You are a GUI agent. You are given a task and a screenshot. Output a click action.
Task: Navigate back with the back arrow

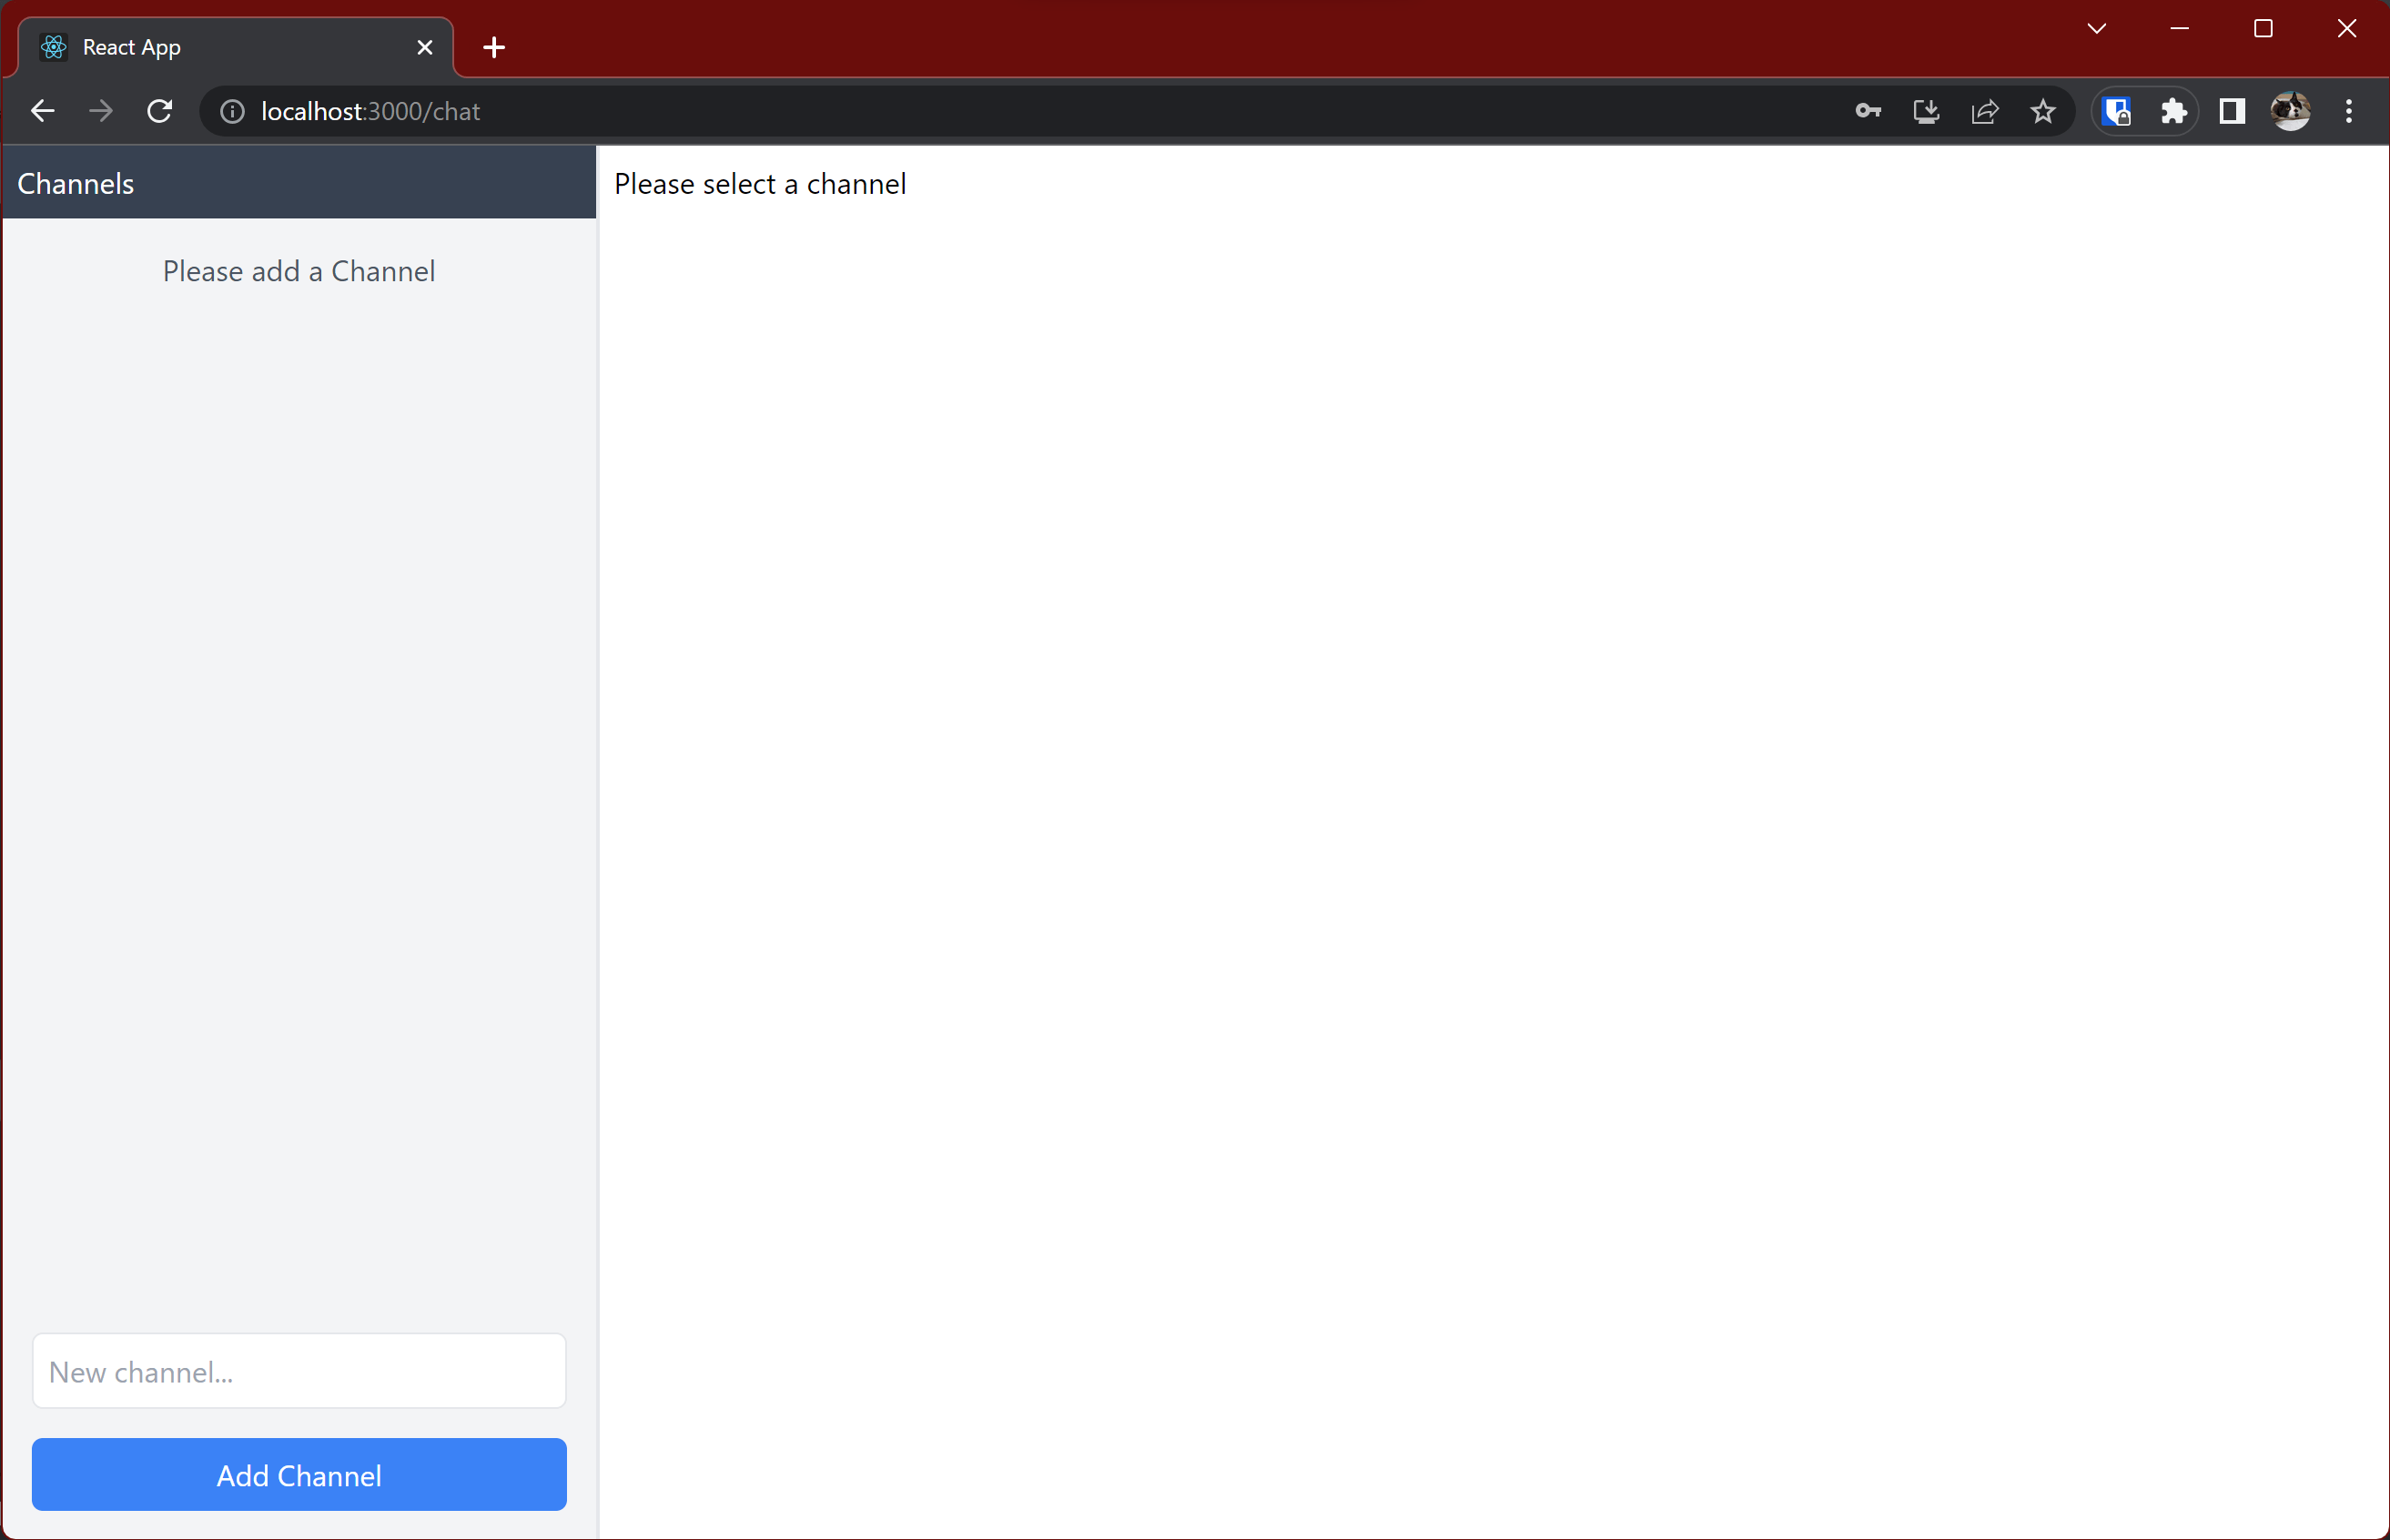tap(41, 111)
